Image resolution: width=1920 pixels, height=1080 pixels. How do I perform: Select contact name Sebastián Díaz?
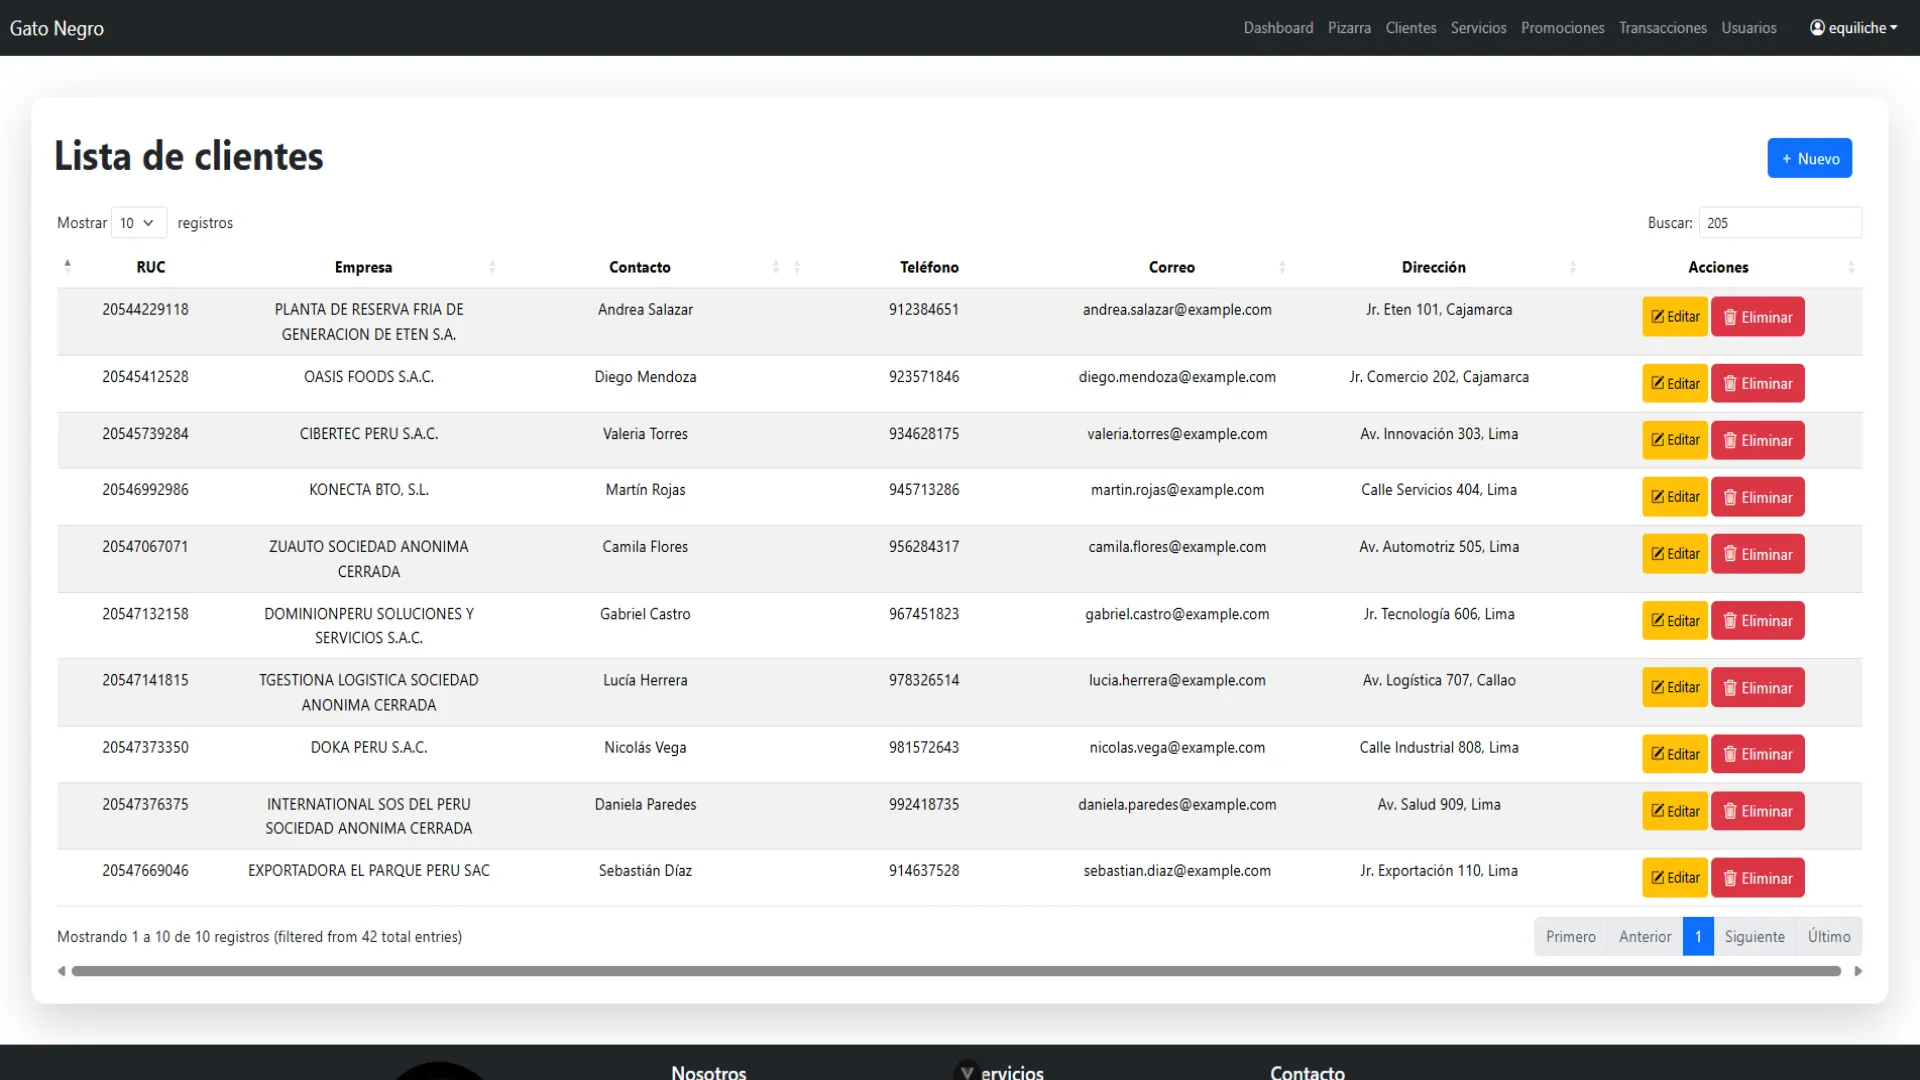coord(645,871)
